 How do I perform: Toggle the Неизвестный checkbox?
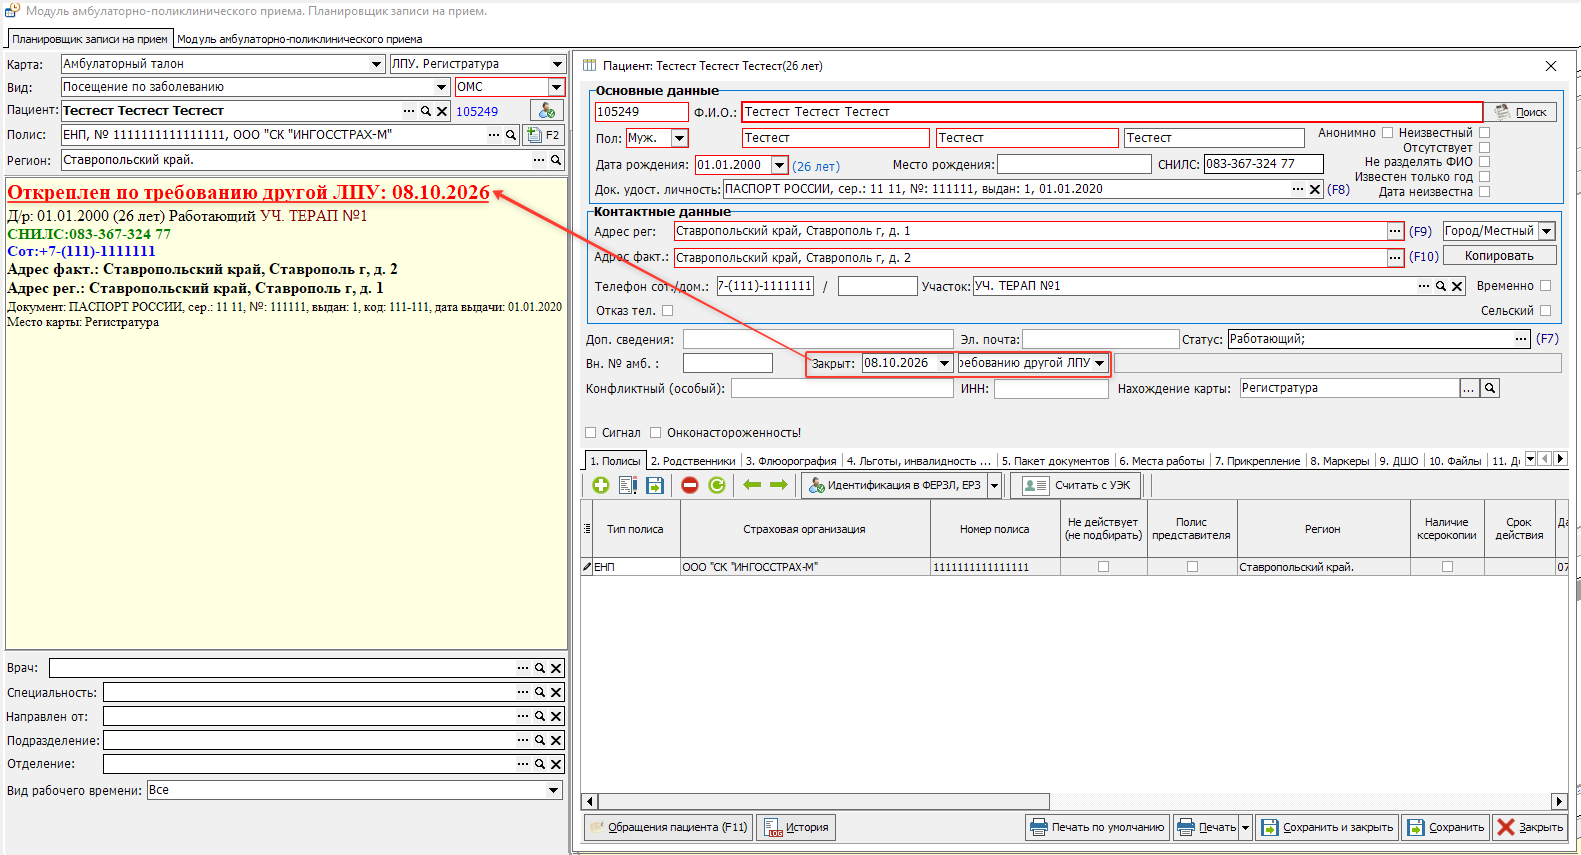click(x=1484, y=132)
